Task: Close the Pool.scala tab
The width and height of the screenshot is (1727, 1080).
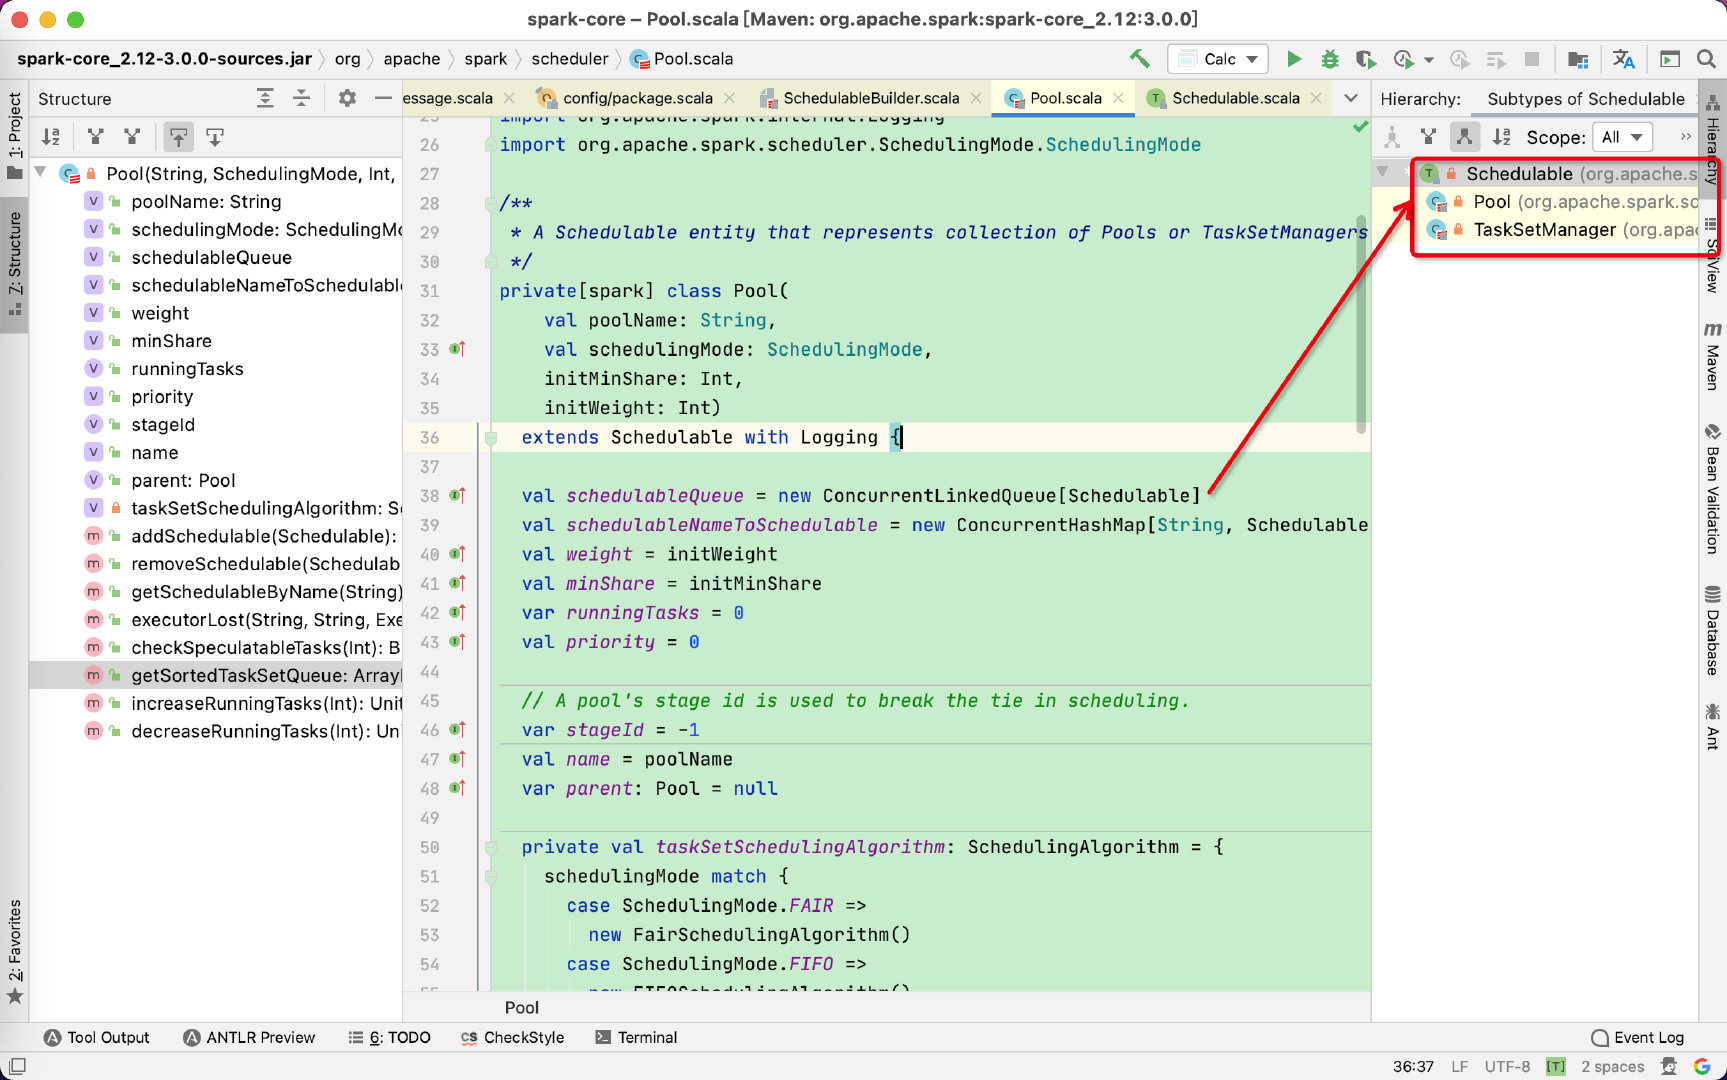Action: [x=1119, y=98]
